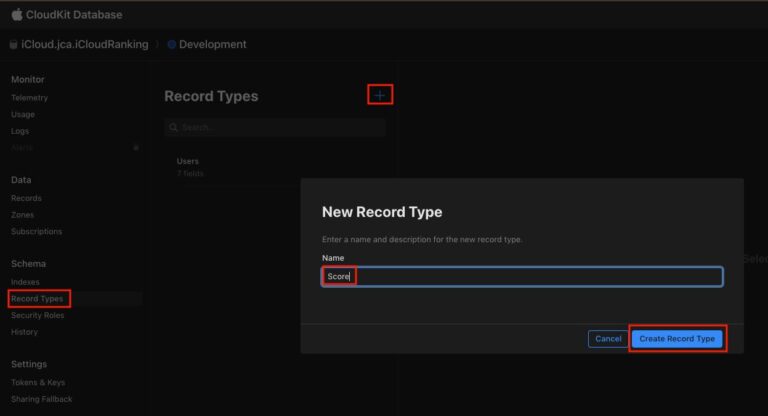Select Record Types in the sidebar
This screenshot has height=416, width=768.
pos(37,299)
